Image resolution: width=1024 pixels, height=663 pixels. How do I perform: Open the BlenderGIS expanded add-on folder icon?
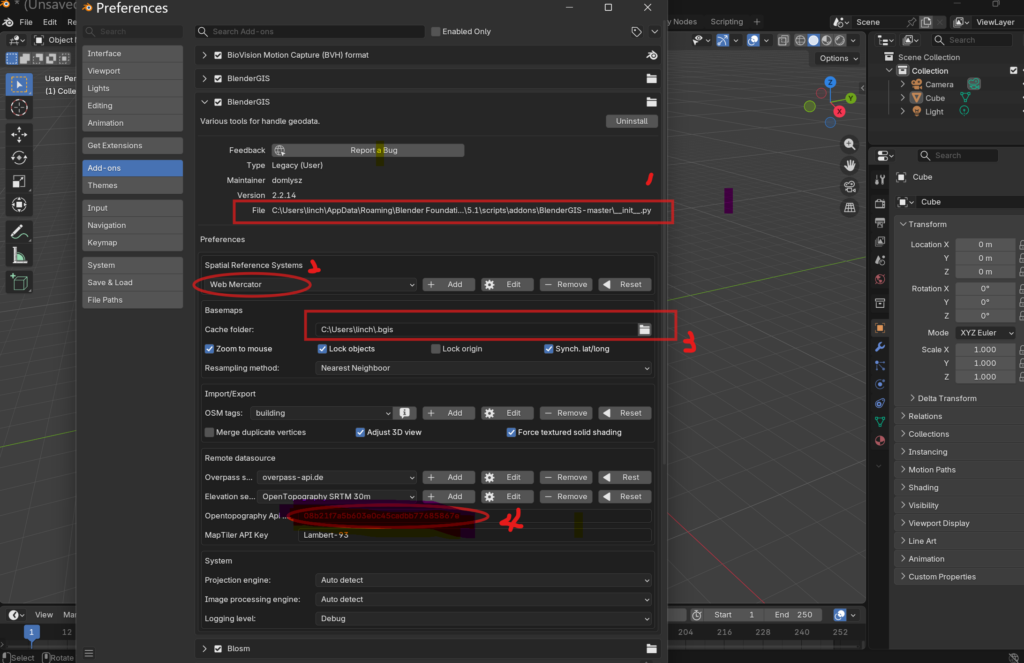(x=651, y=102)
